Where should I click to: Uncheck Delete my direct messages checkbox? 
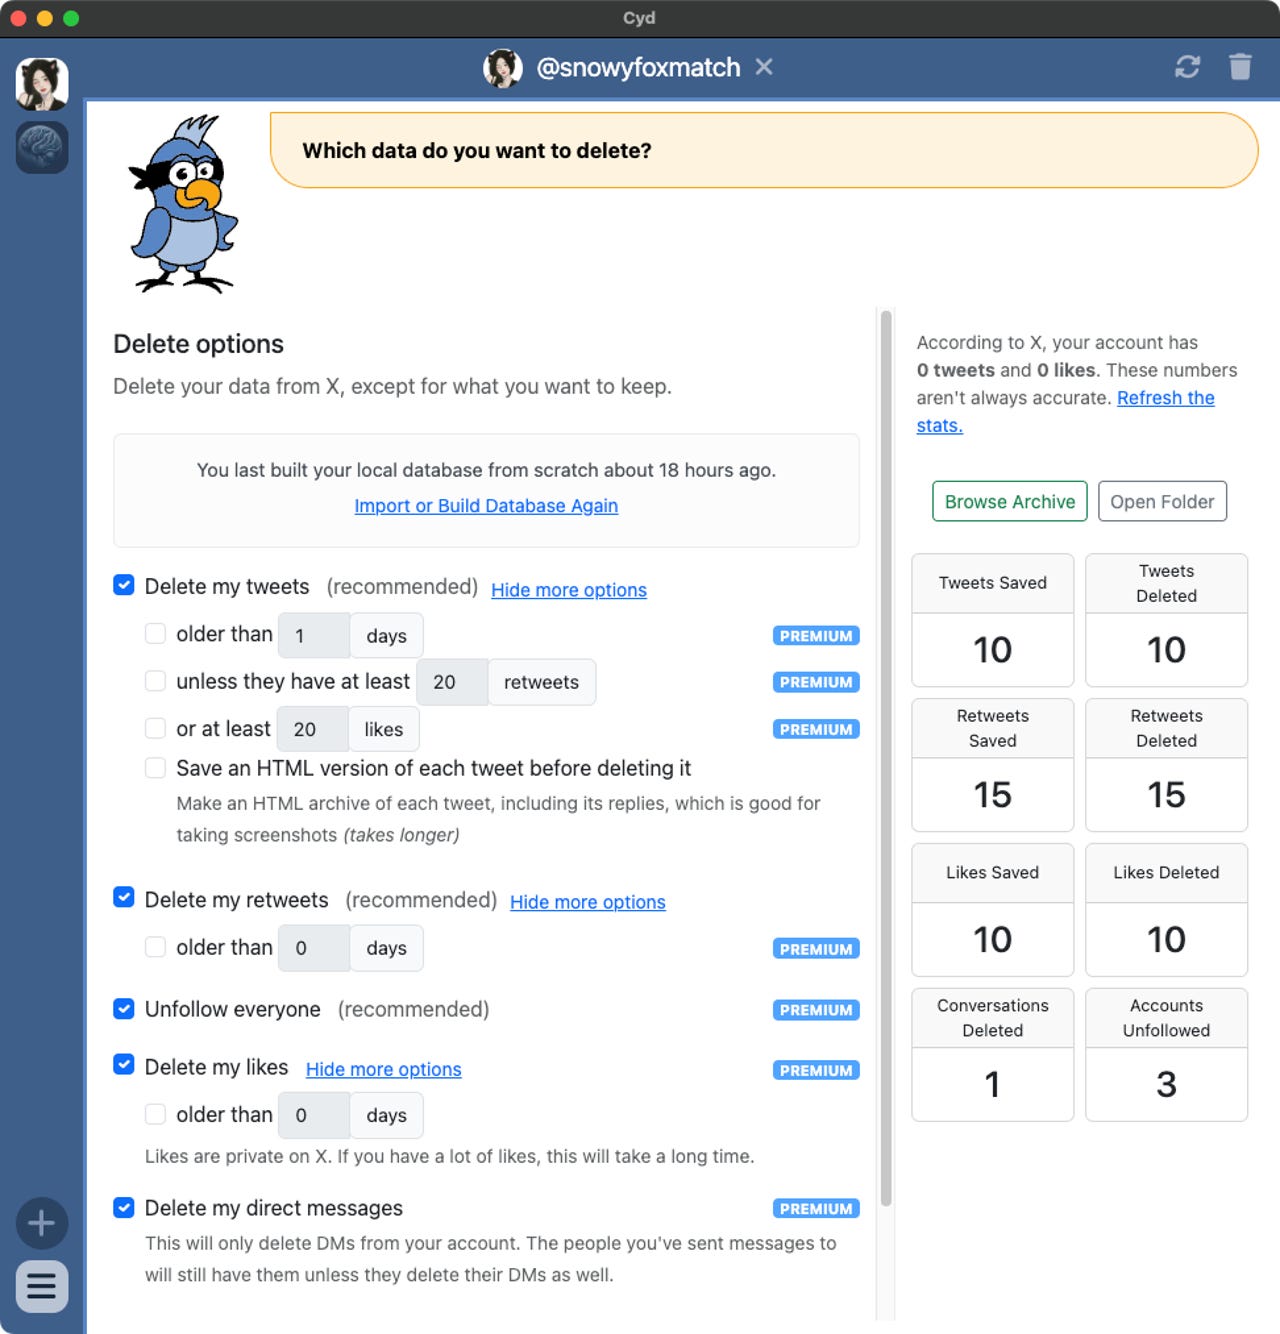(124, 1207)
